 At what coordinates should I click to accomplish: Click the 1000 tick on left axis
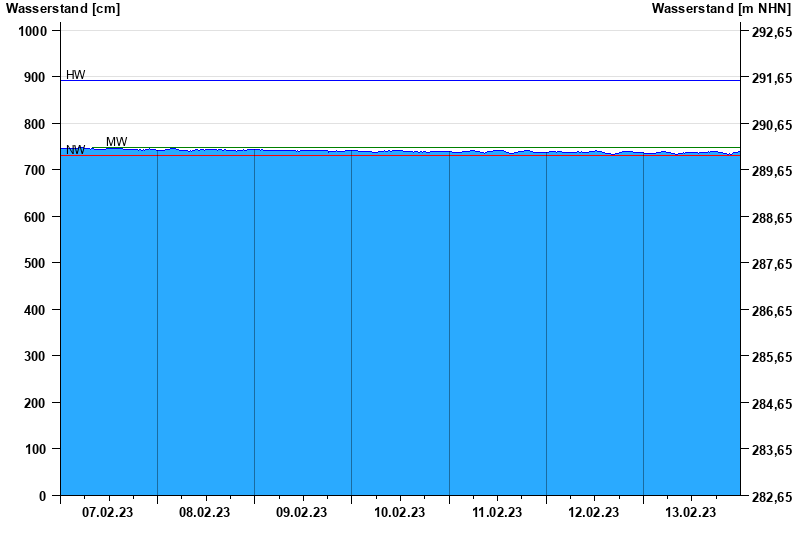tap(33, 31)
